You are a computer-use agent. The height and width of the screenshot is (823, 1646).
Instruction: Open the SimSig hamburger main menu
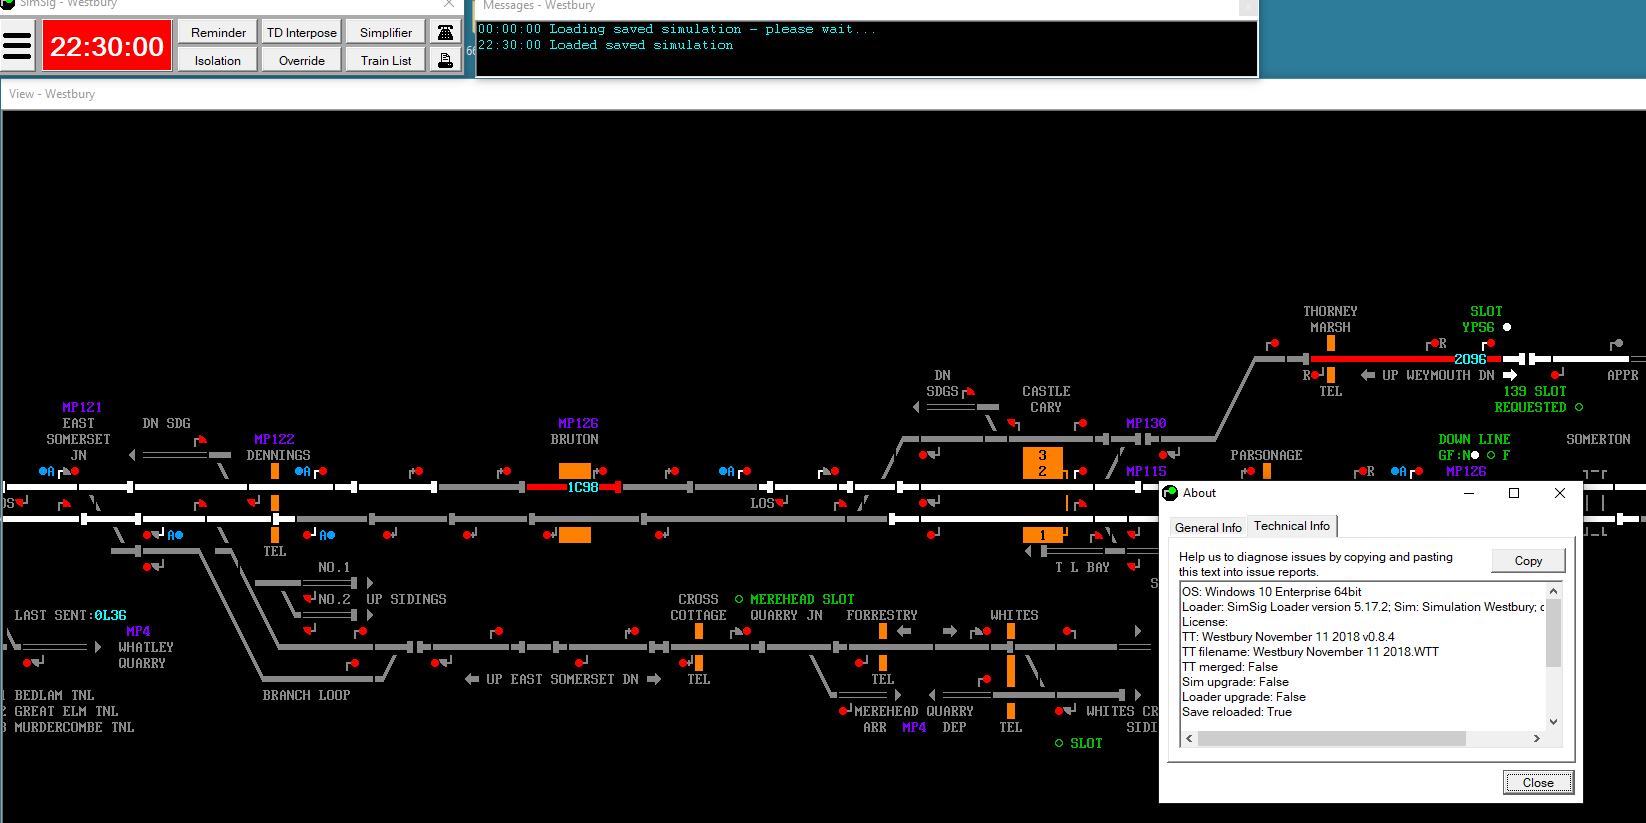[17, 46]
